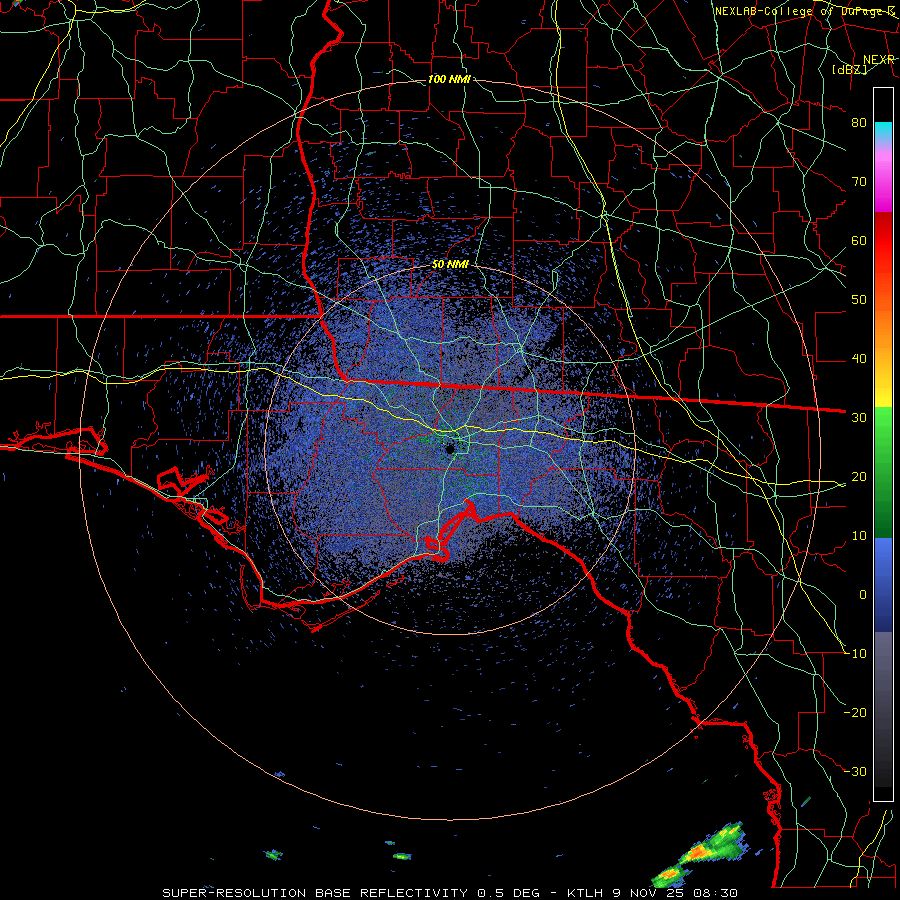Select the 60 value on the dBZ scale
The image size is (900, 900).
[x=859, y=241]
